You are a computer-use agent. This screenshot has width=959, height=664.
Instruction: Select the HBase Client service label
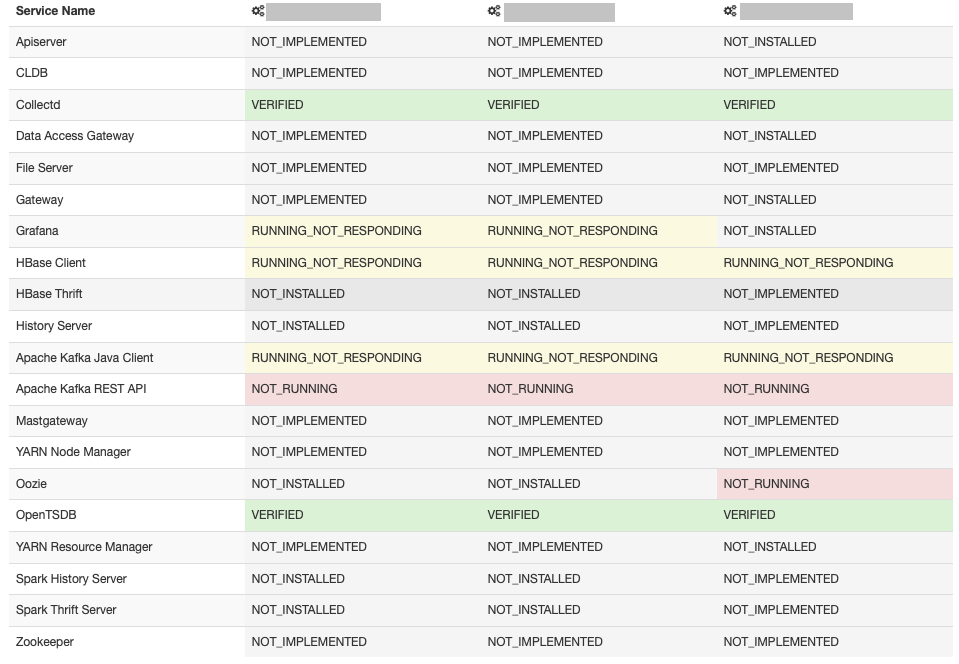coord(51,263)
